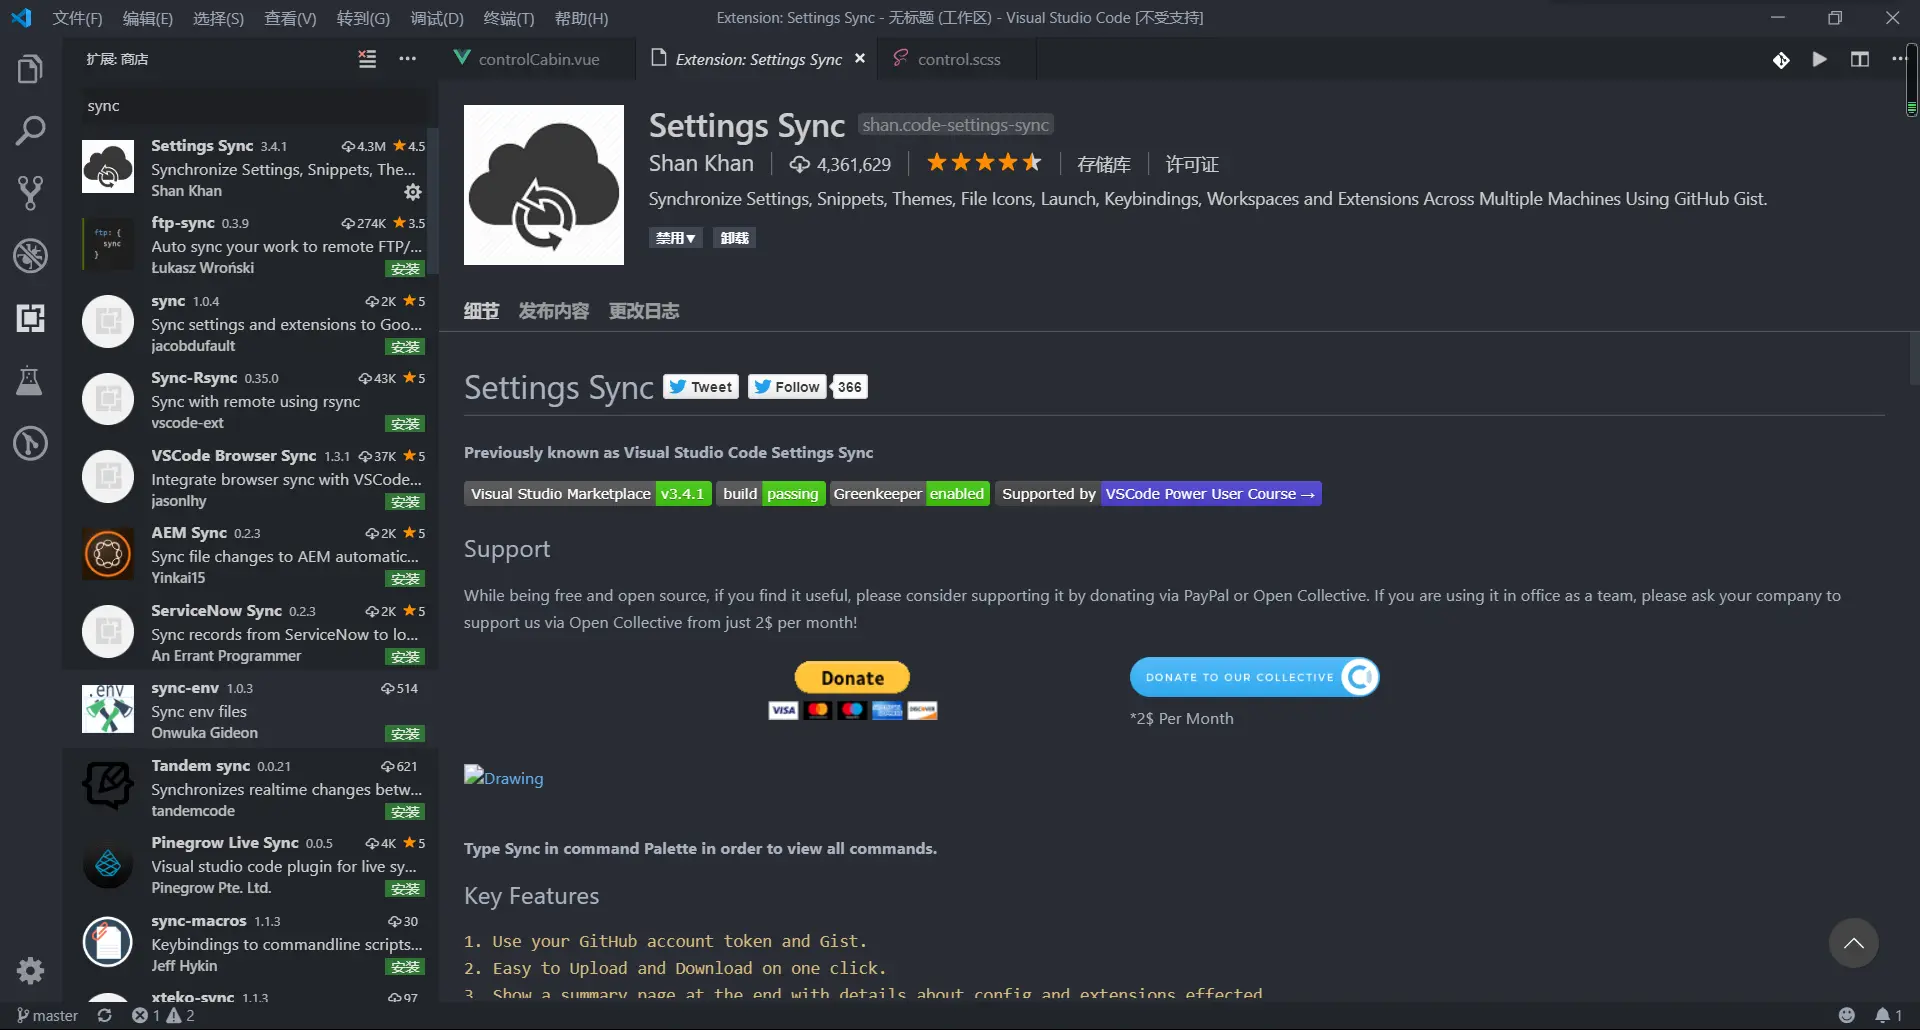Click the scroll-to-top arrow button
Image resolution: width=1920 pixels, height=1030 pixels.
(1854, 943)
